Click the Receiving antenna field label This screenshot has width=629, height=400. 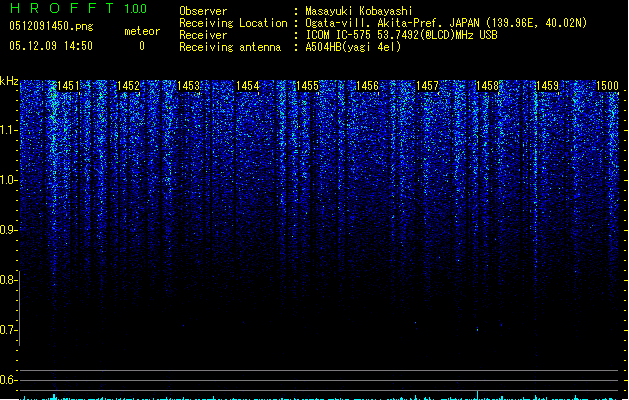pos(230,47)
